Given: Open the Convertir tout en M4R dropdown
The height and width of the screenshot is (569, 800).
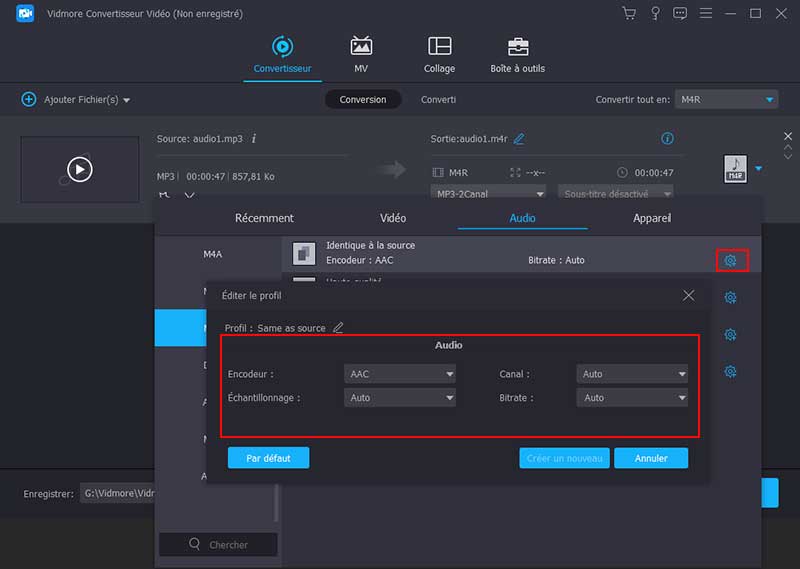Looking at the screenshot, I should click(726, 100).
